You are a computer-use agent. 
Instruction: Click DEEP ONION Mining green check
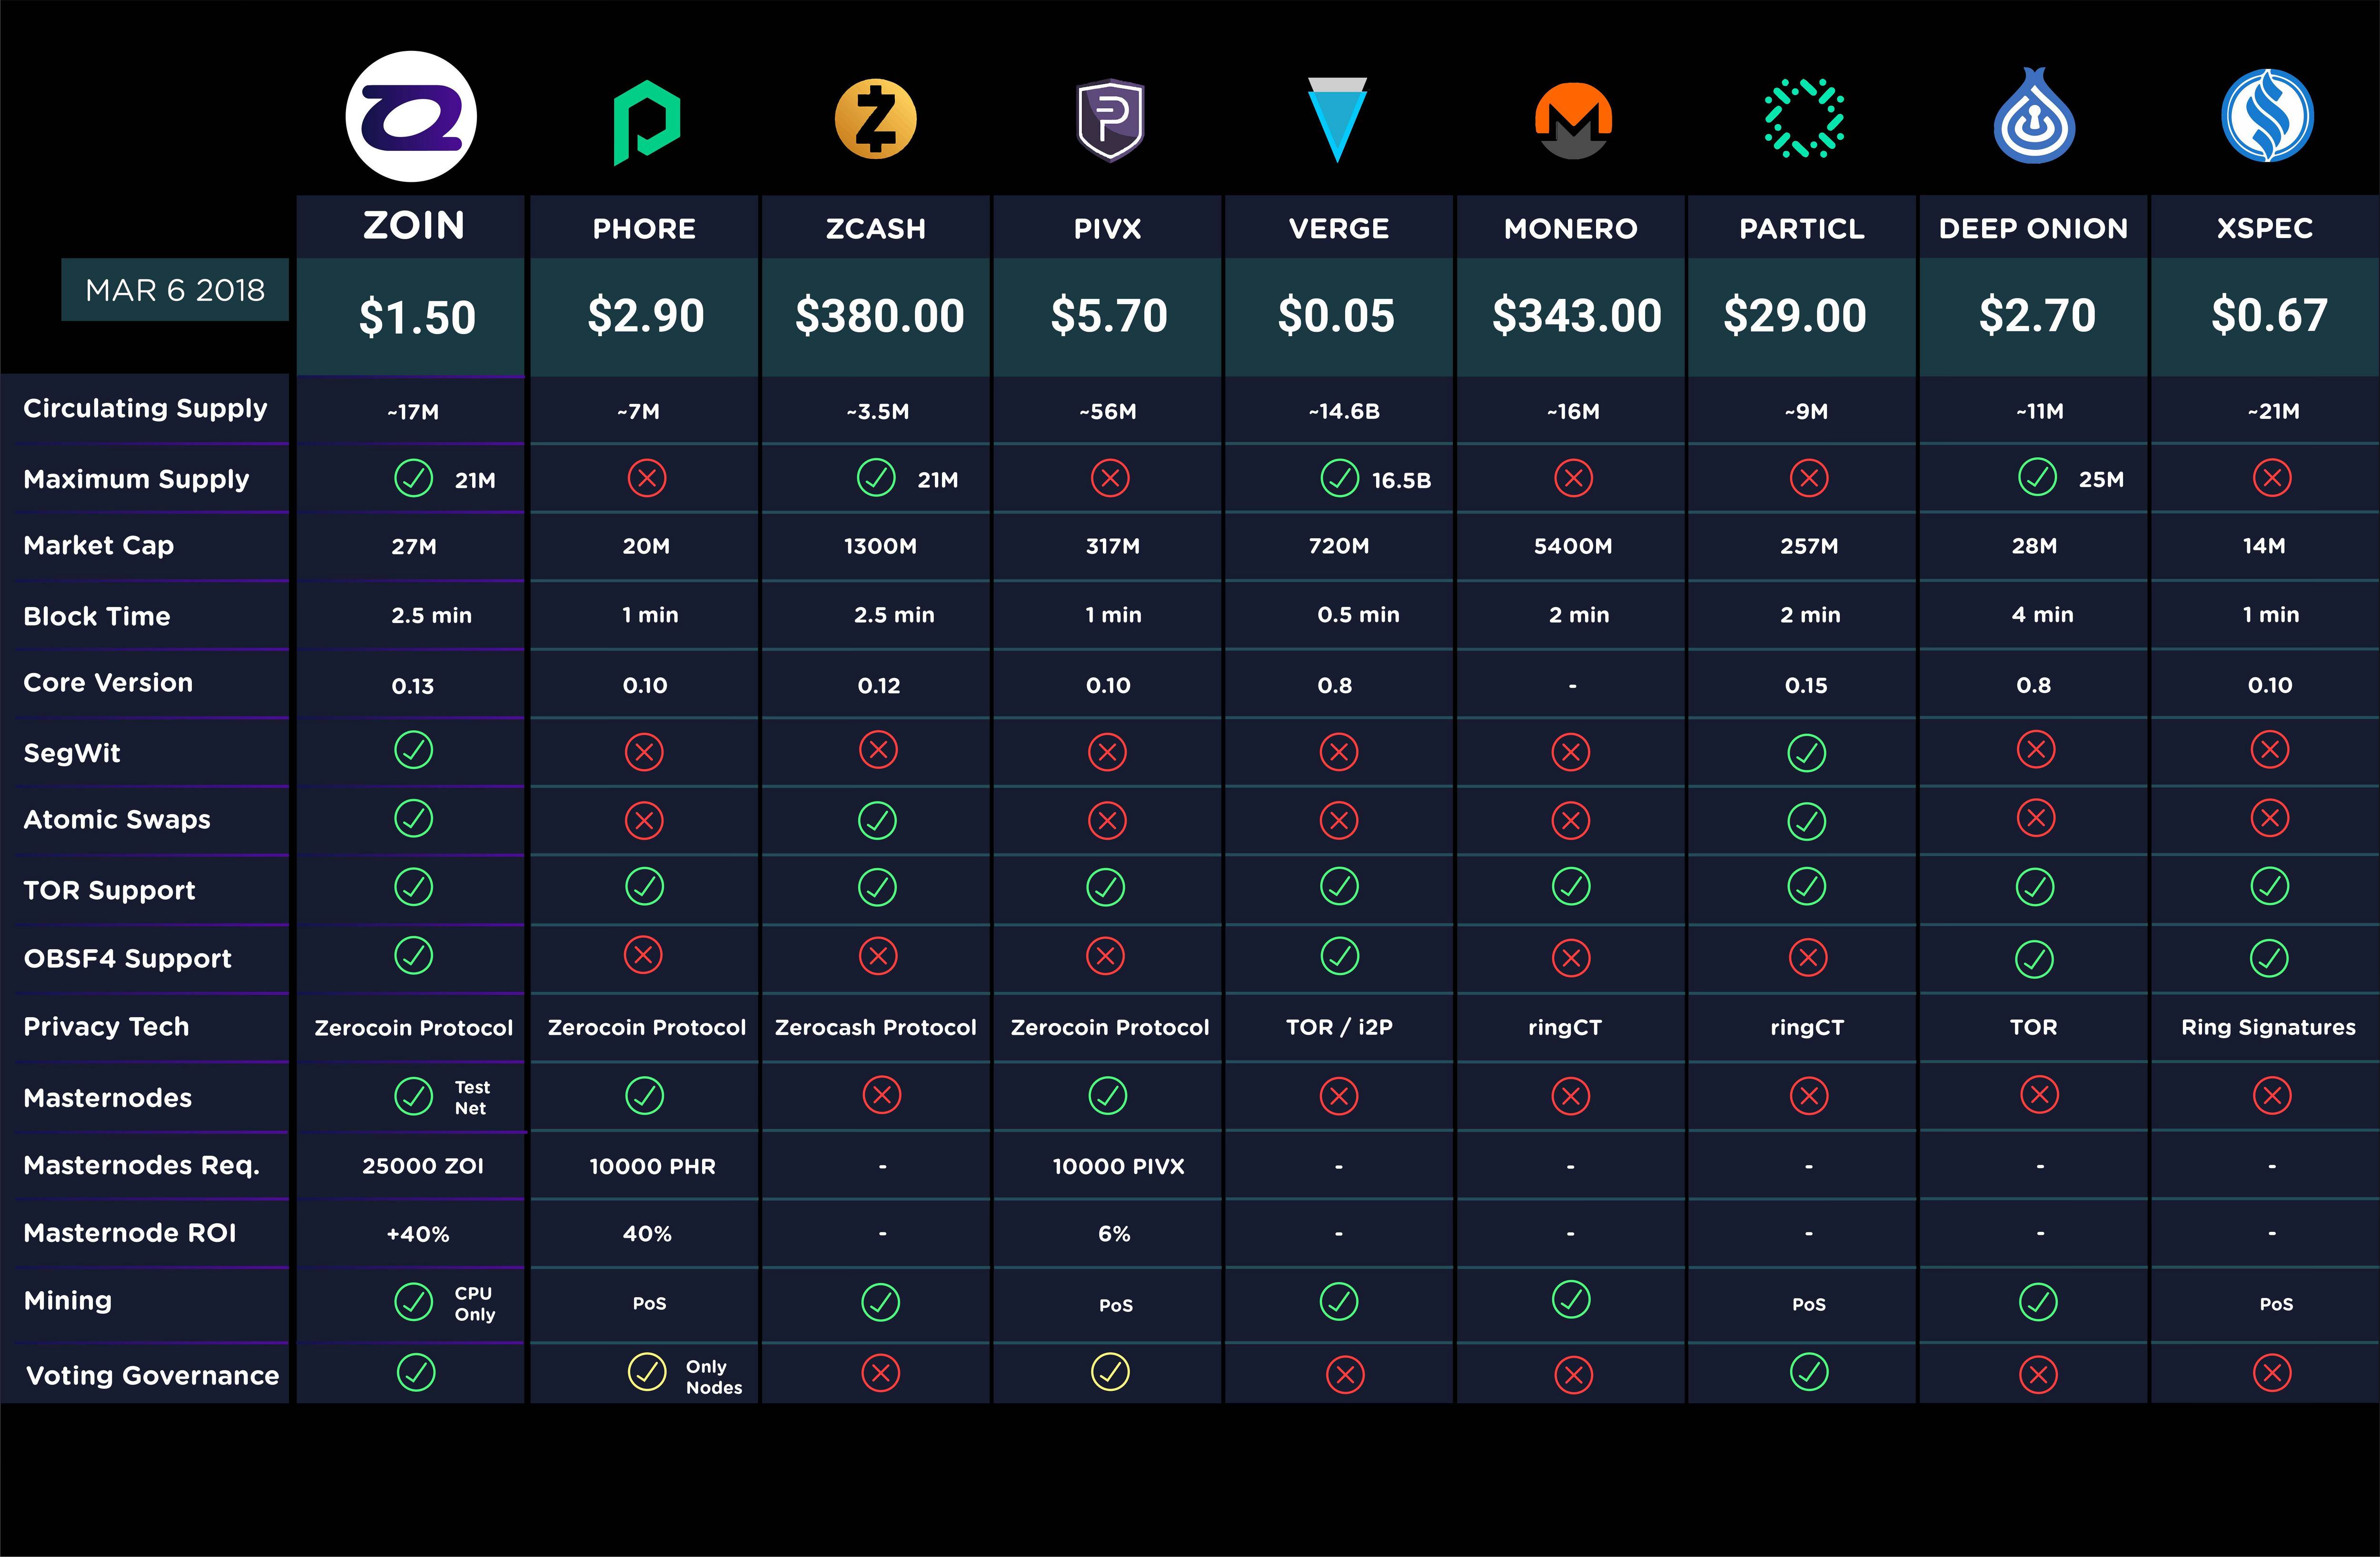(2038, 1302)
